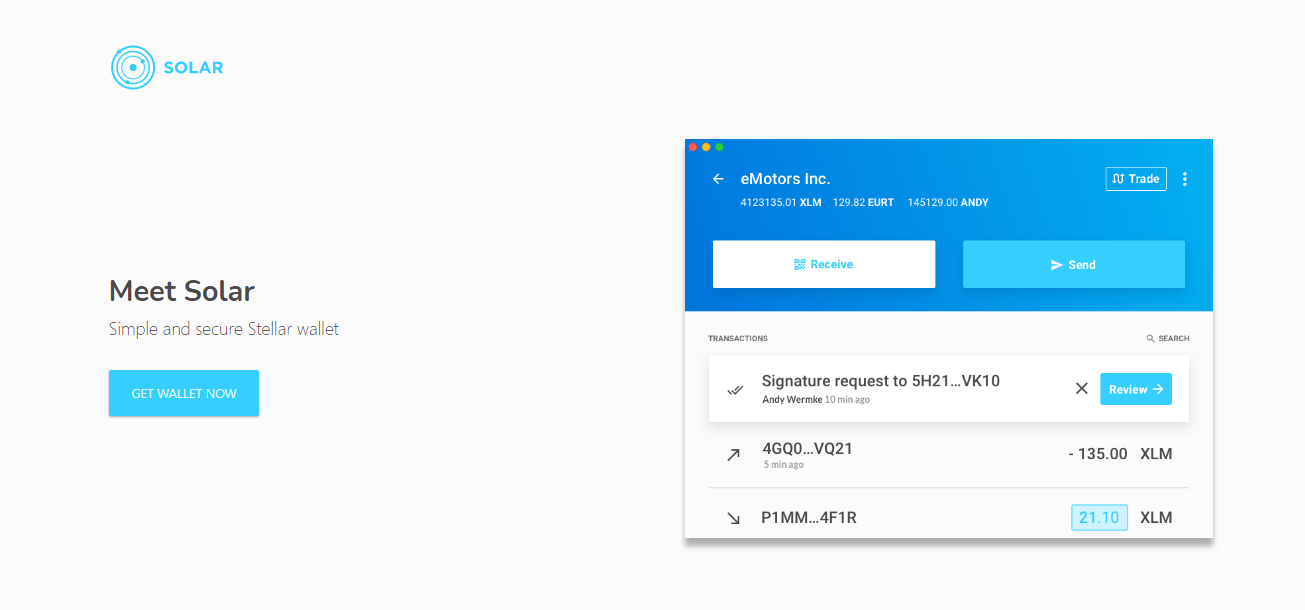Screen dimensions: 1305x610
Task: Click the 4123135.01 XLM balance
Action: (781, 203)
